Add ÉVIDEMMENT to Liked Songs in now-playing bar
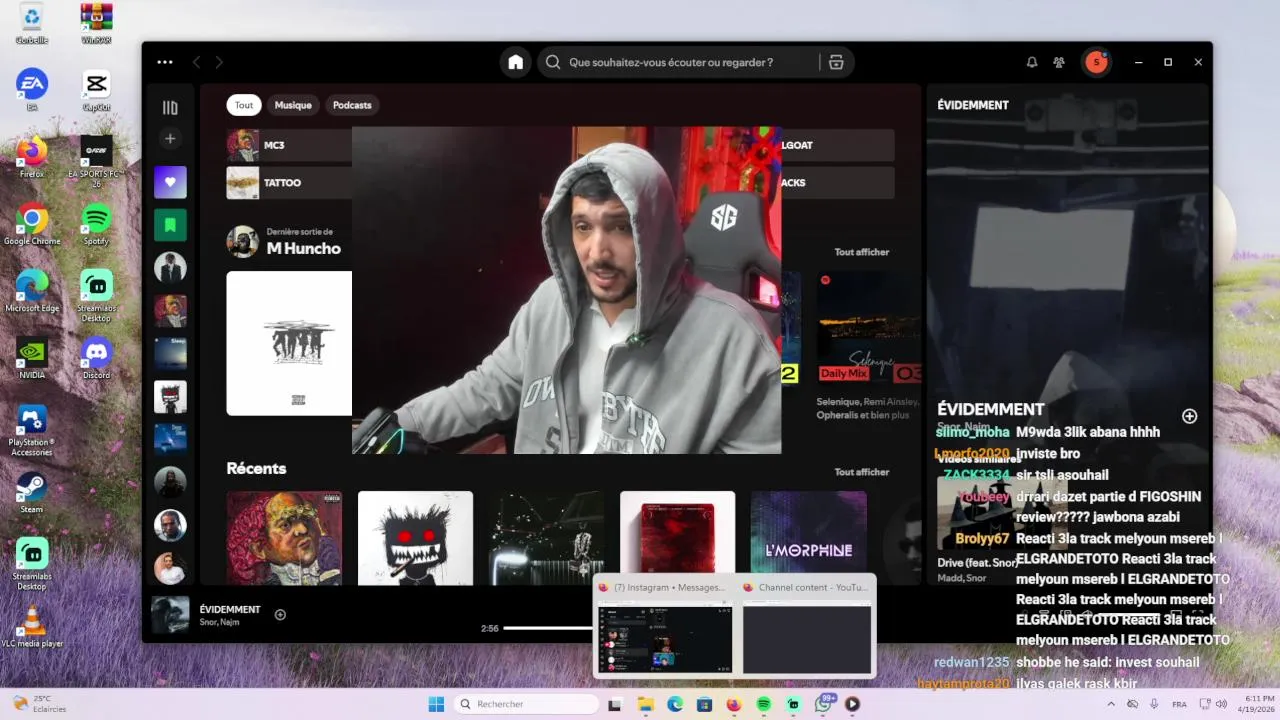The image size is (1280, 720). 280,615
